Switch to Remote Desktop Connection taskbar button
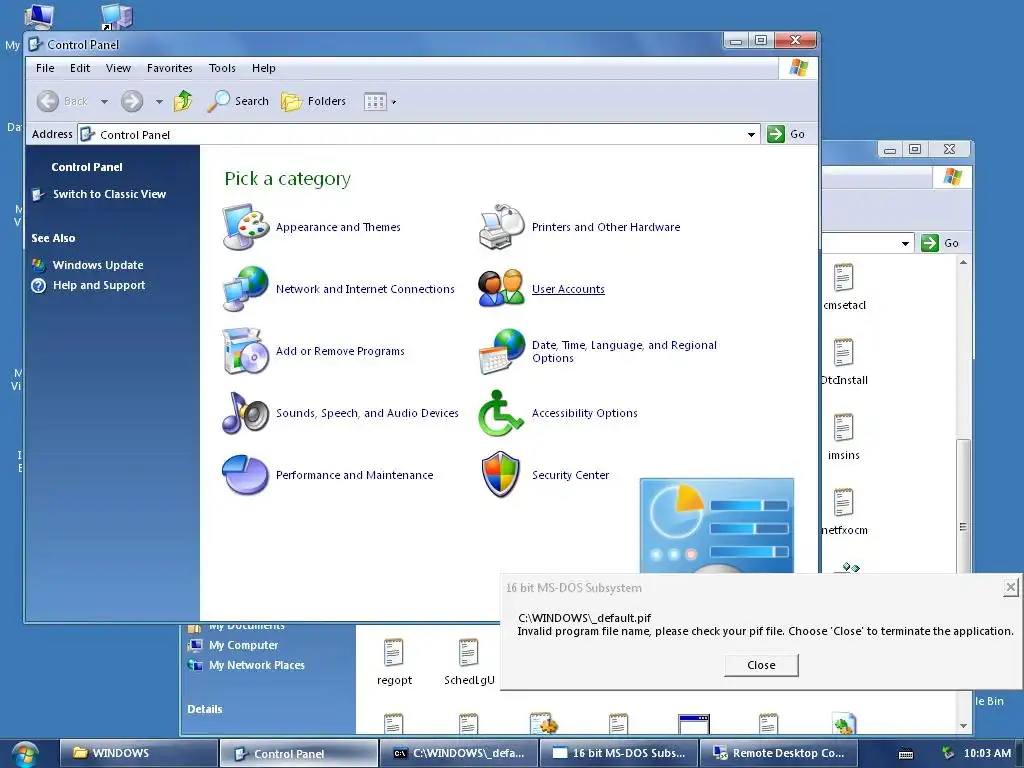1024x768 pixels. coord(778,753)
